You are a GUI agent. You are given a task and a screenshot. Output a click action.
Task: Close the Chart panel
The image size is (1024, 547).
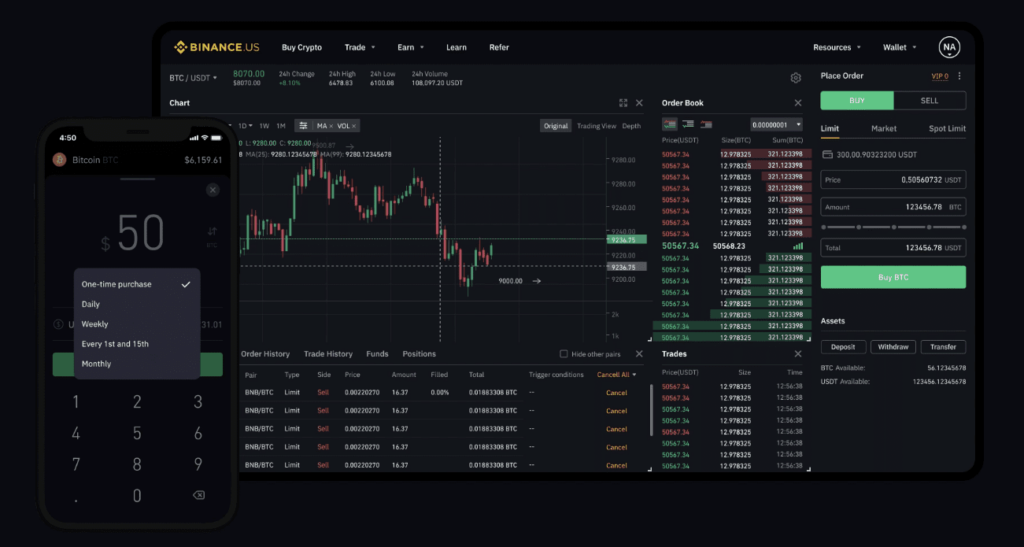click(639, 103)
